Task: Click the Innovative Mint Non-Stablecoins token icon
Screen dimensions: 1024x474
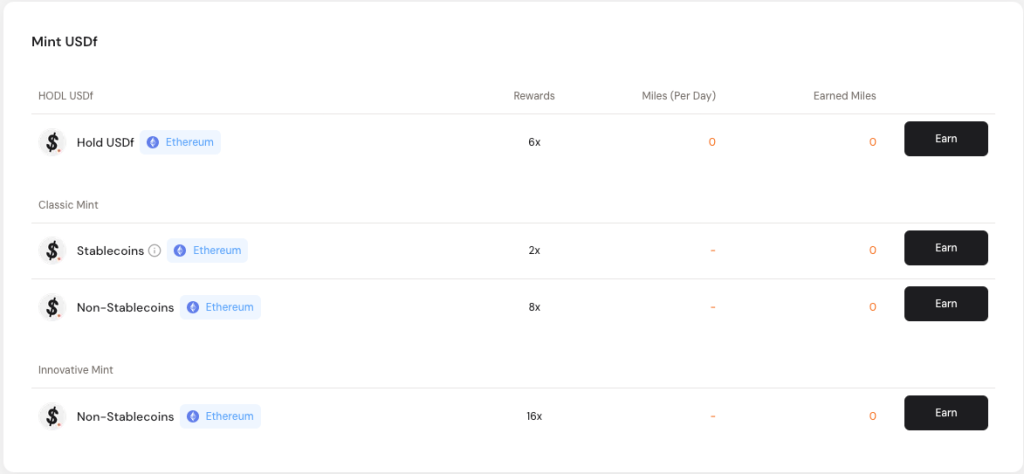Action: pyautogui.click(x=52, y=416)
